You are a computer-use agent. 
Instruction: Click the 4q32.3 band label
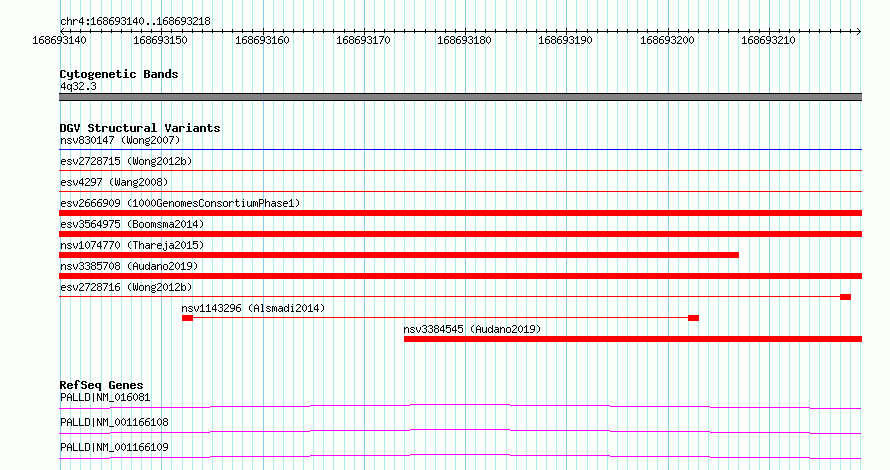click(78, 86)
